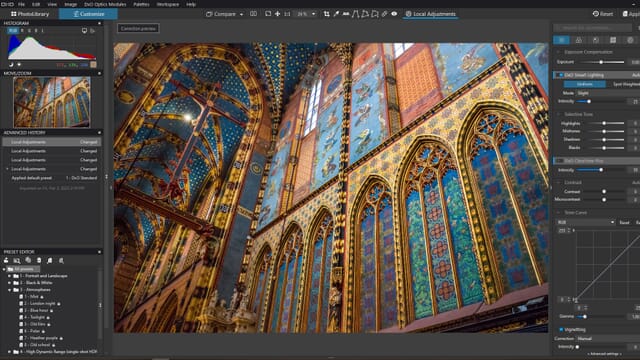Toggle DxO ClearView Plus on/off
This screenshot has height=360, width=640.
(560, 161)
